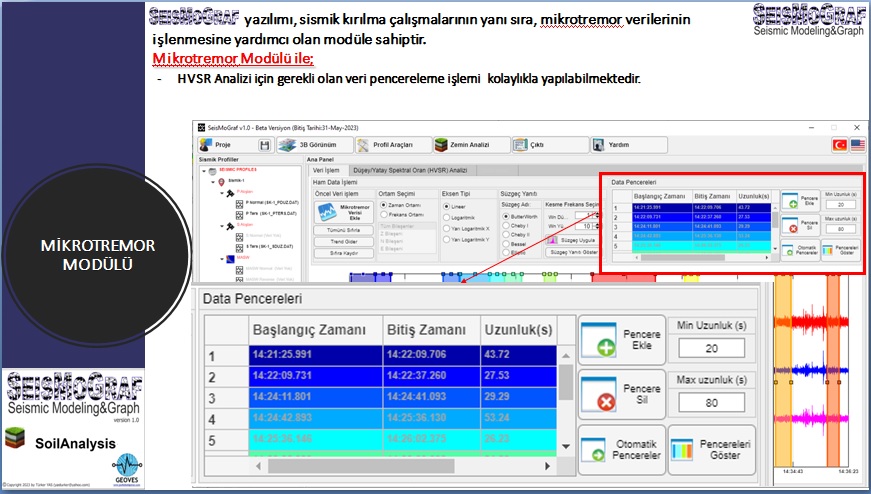Click the enlarged table's horizontal scrollbar thumb
The height and width of the screenshot is (494, 871).
(x=362, y=466)
